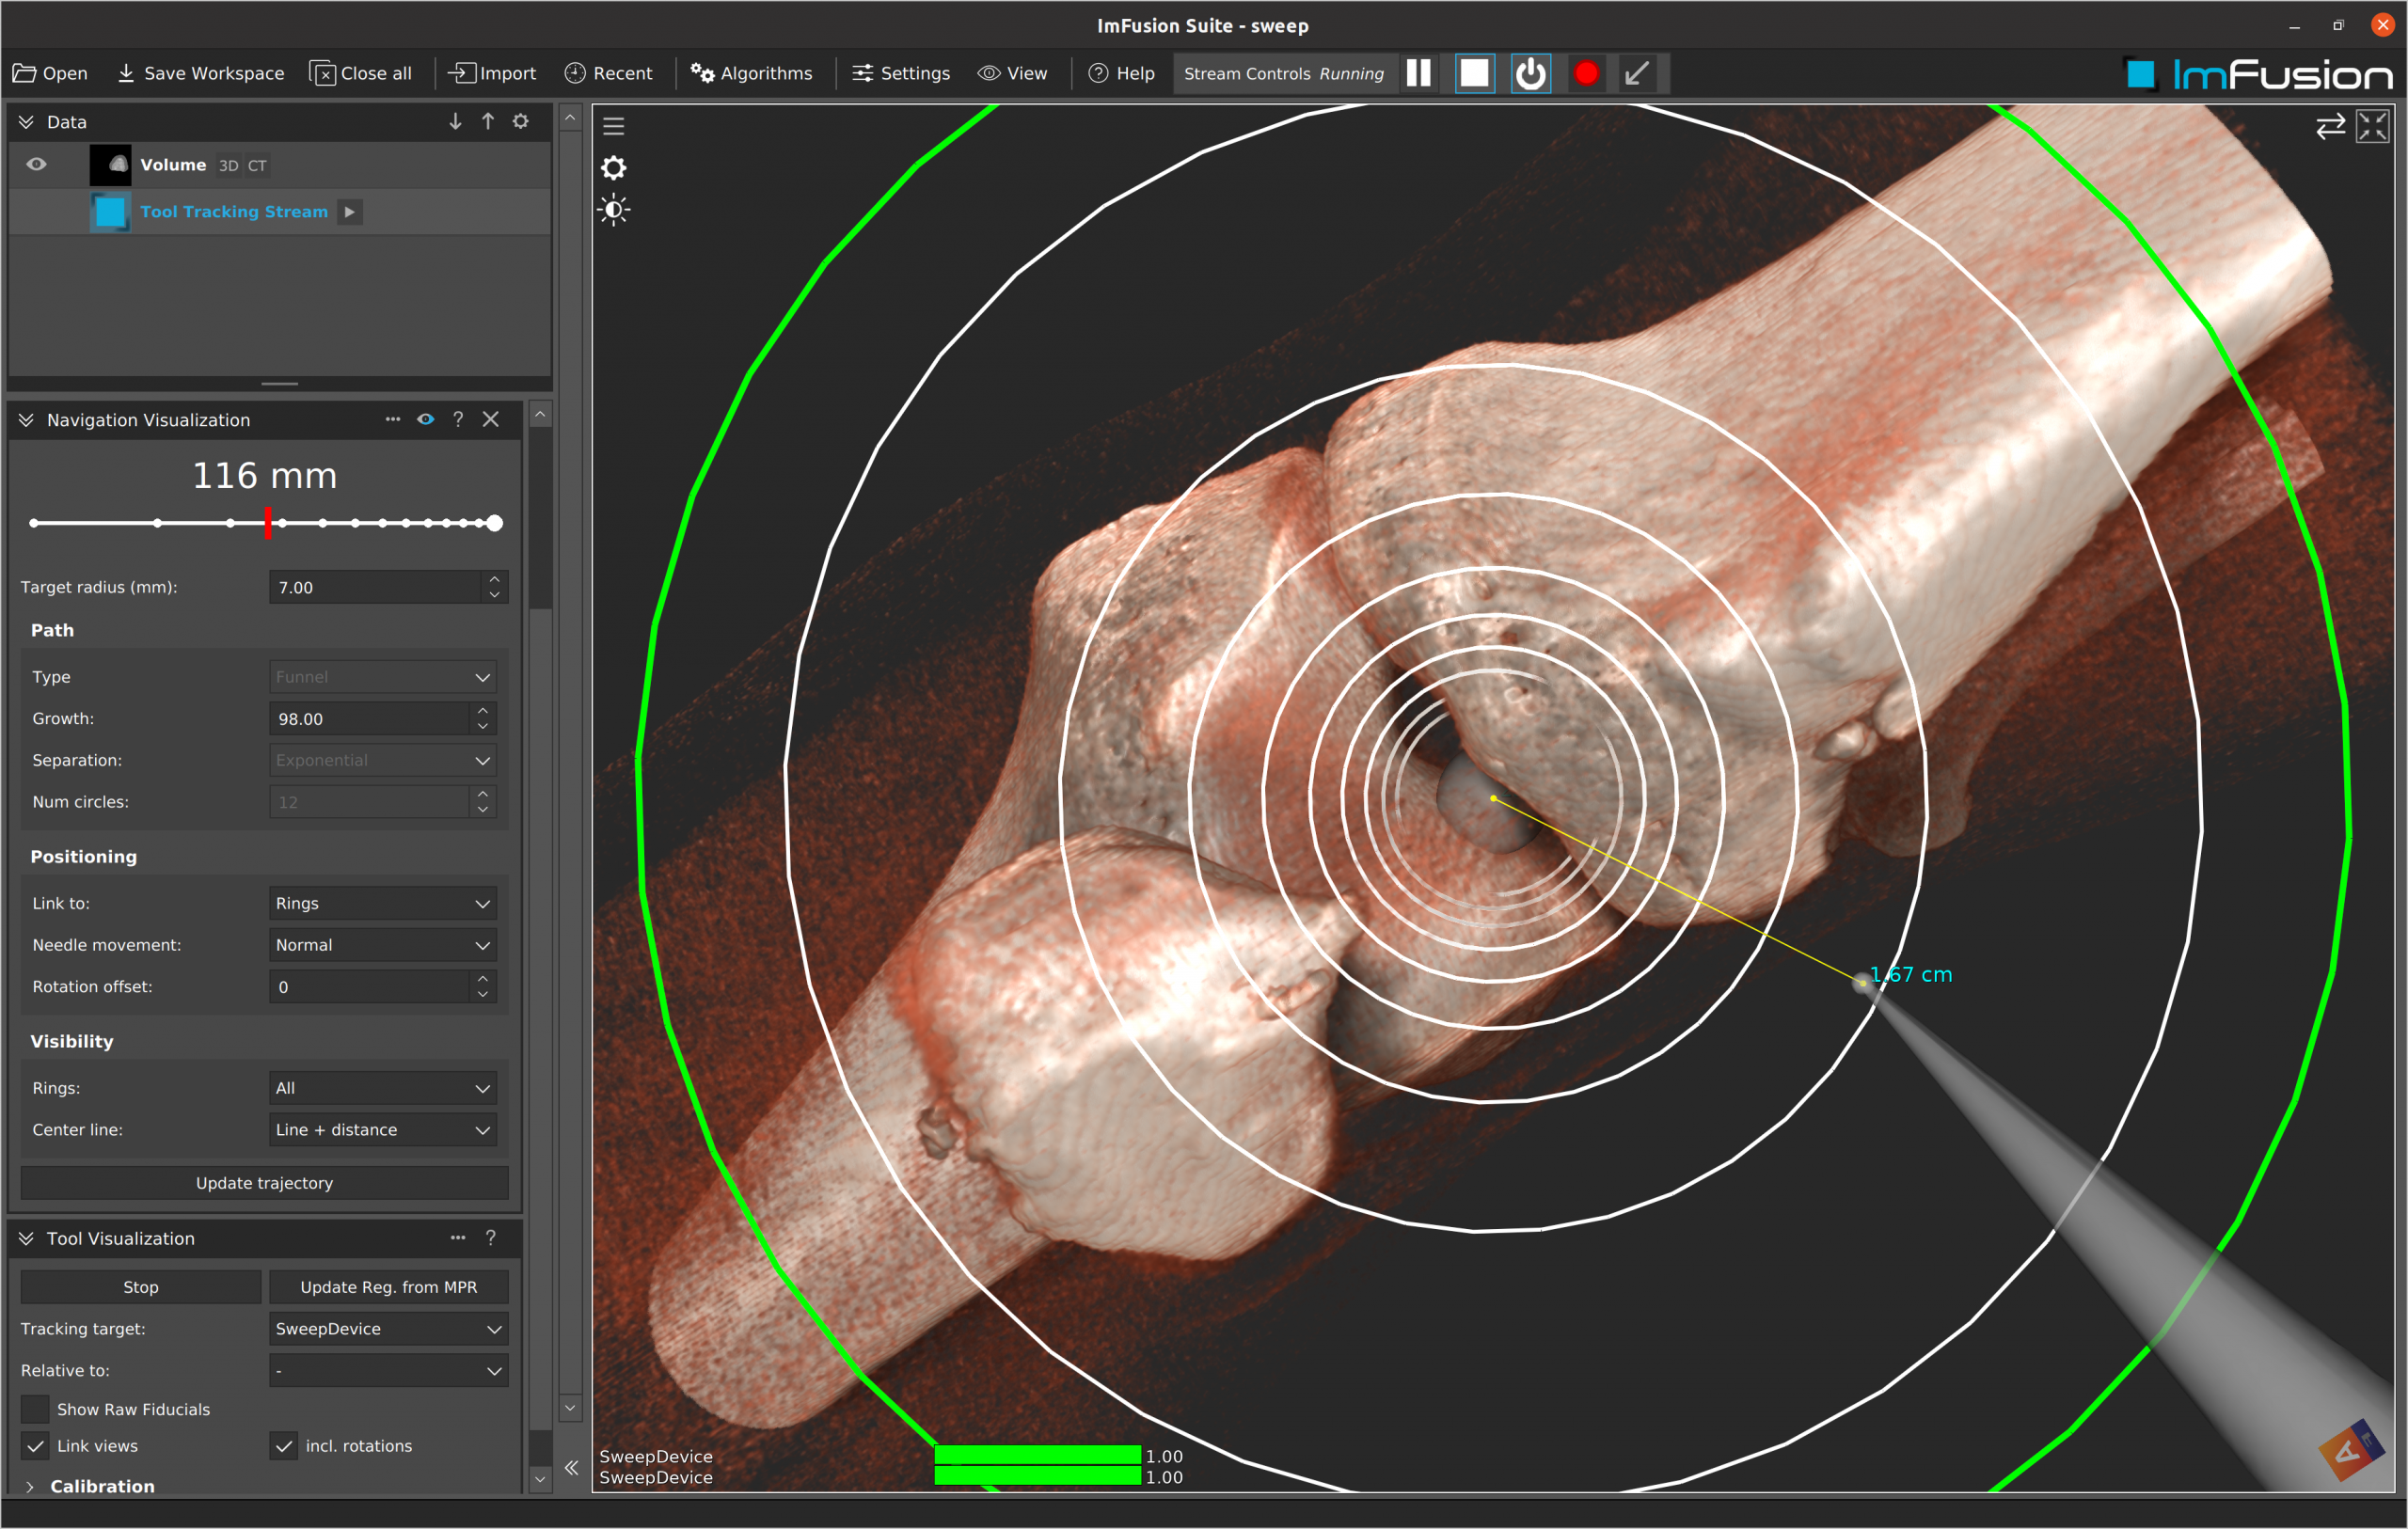
Task: Click the red record stream button
Action: tap(1586, 73)
